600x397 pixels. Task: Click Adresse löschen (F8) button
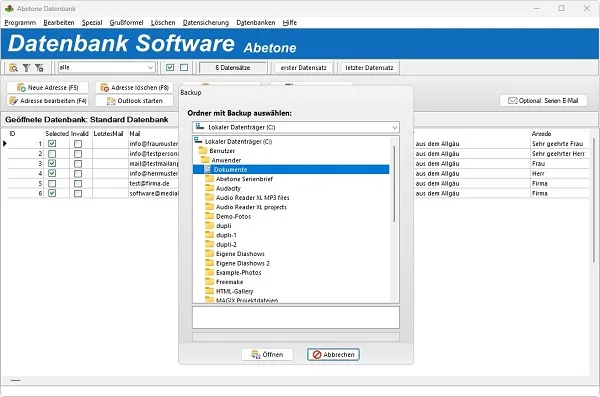[134, 88]
